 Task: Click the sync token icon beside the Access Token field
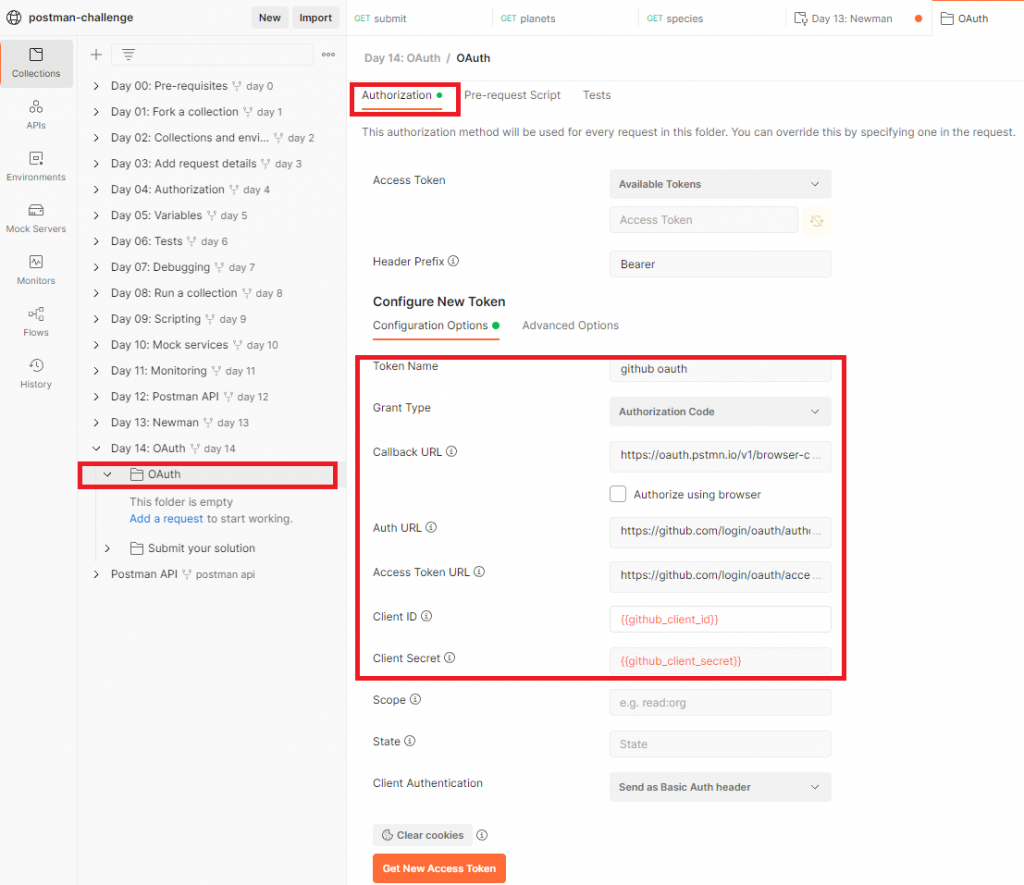(816, 221)
